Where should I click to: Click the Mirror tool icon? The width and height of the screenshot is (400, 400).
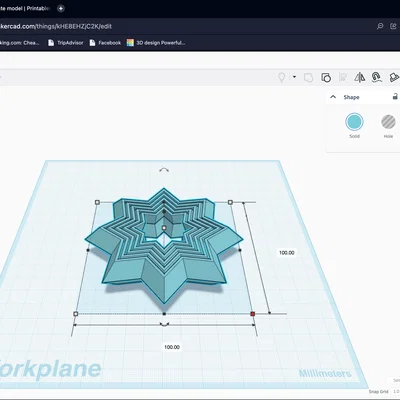pyautogui.click(x=359, y=78)
